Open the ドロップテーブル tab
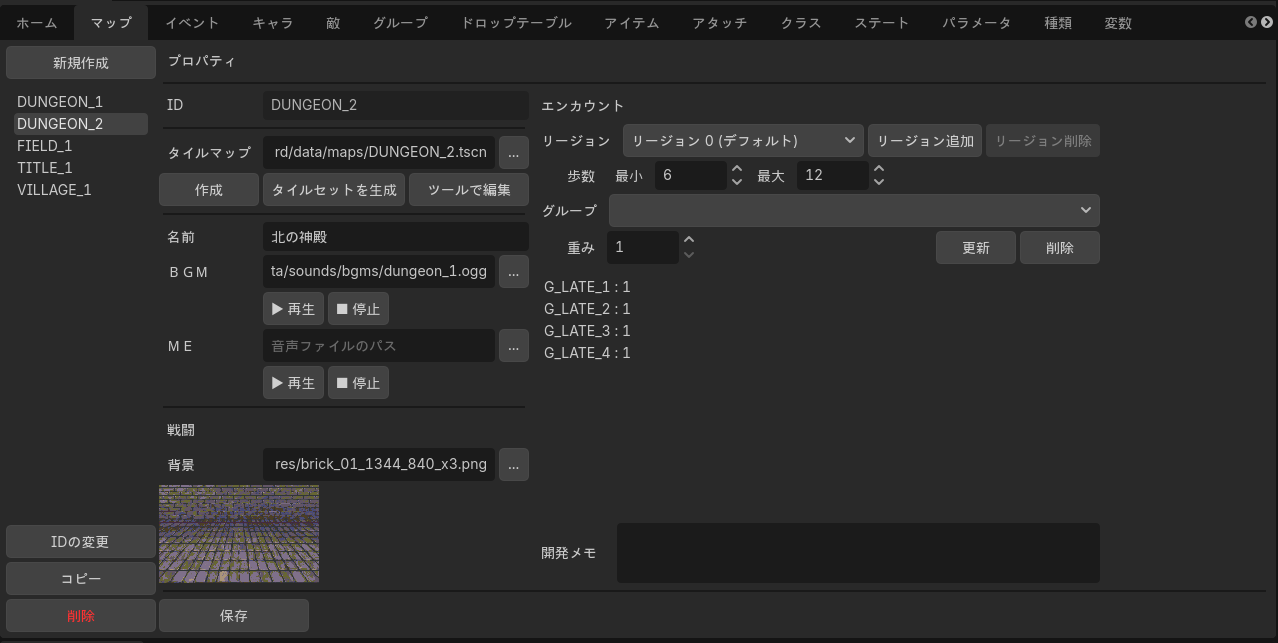This screenshot has width=1278, height=643. [x=516, y=23]
